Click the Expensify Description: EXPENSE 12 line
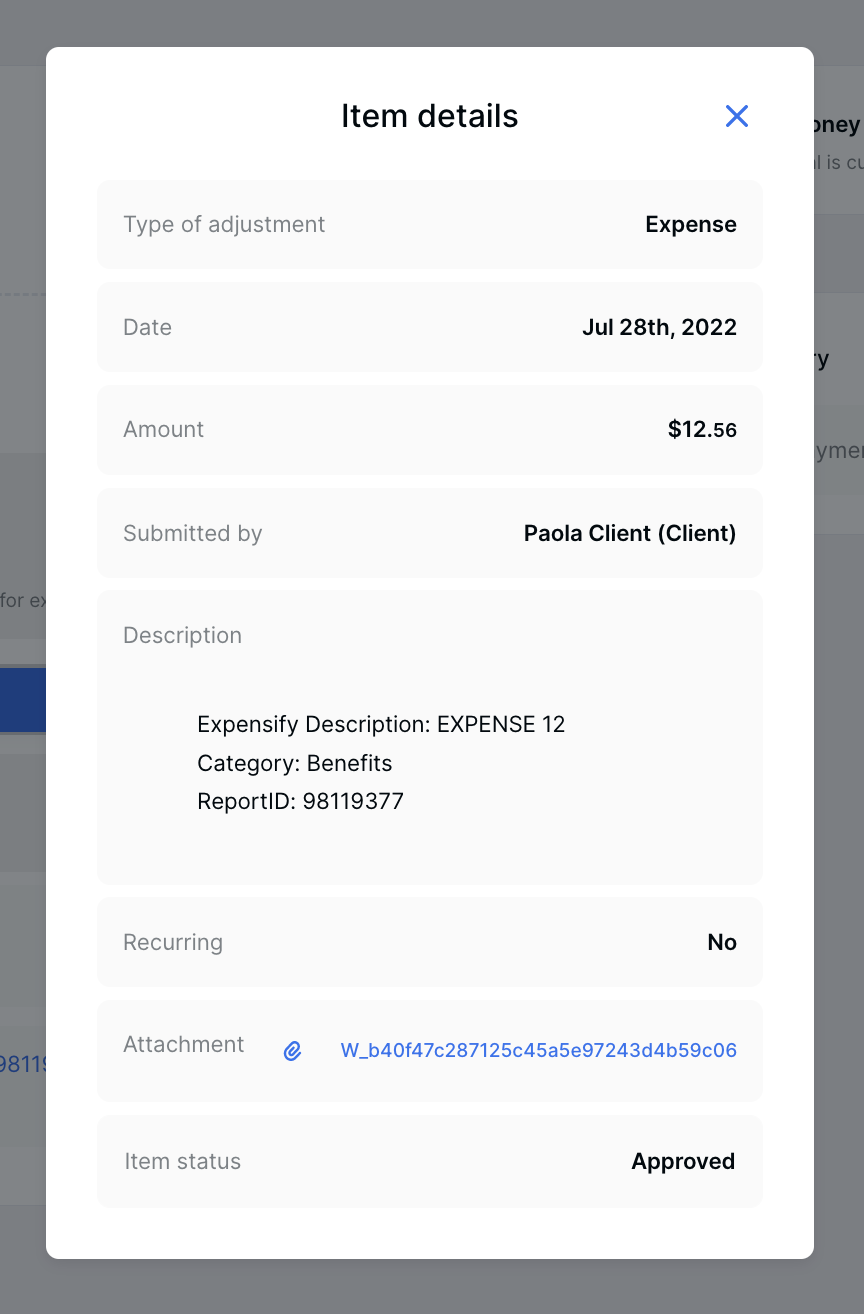864x1314 pixels. tap(381, 725)
